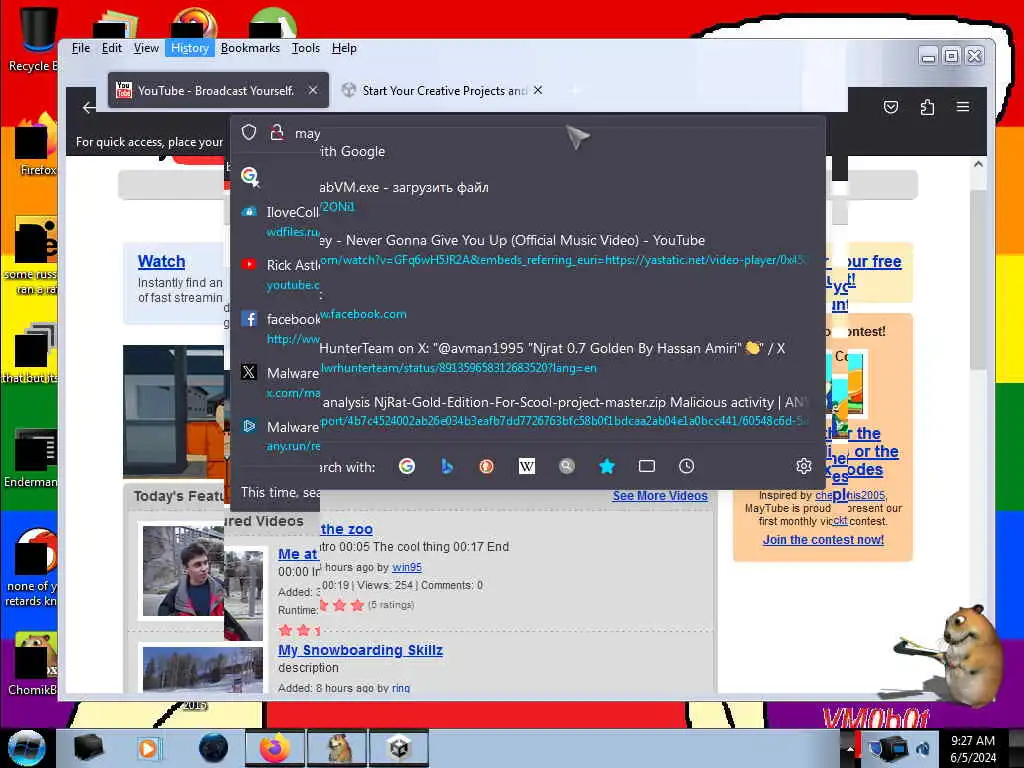Open the Pocket save icon
1024x768 pixels.
click(x=891, y=107)
